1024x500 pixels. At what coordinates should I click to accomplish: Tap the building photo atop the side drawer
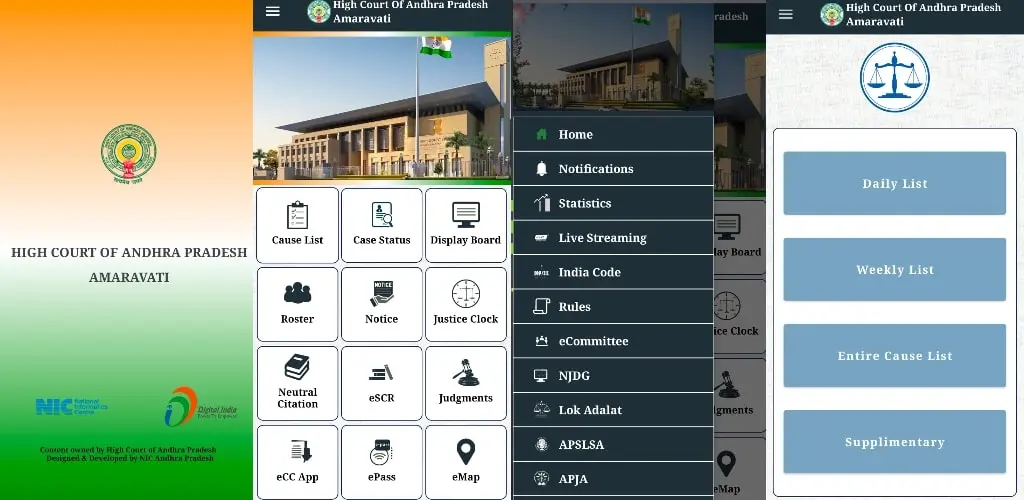[x=613, y=57]
